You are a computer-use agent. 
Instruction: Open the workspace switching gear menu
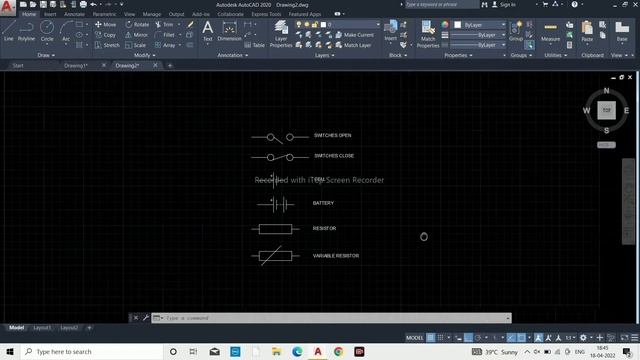tap(584, 338)
